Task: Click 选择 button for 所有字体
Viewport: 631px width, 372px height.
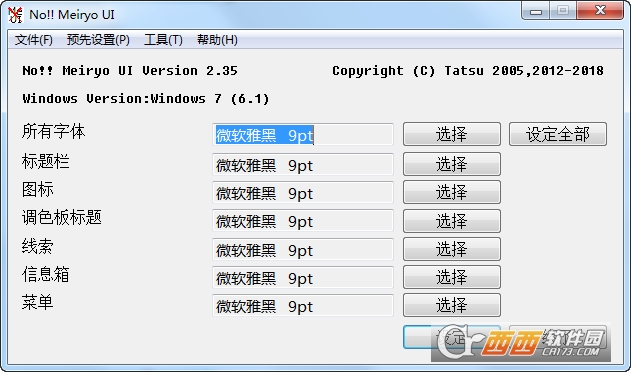Action: [452, 134]
